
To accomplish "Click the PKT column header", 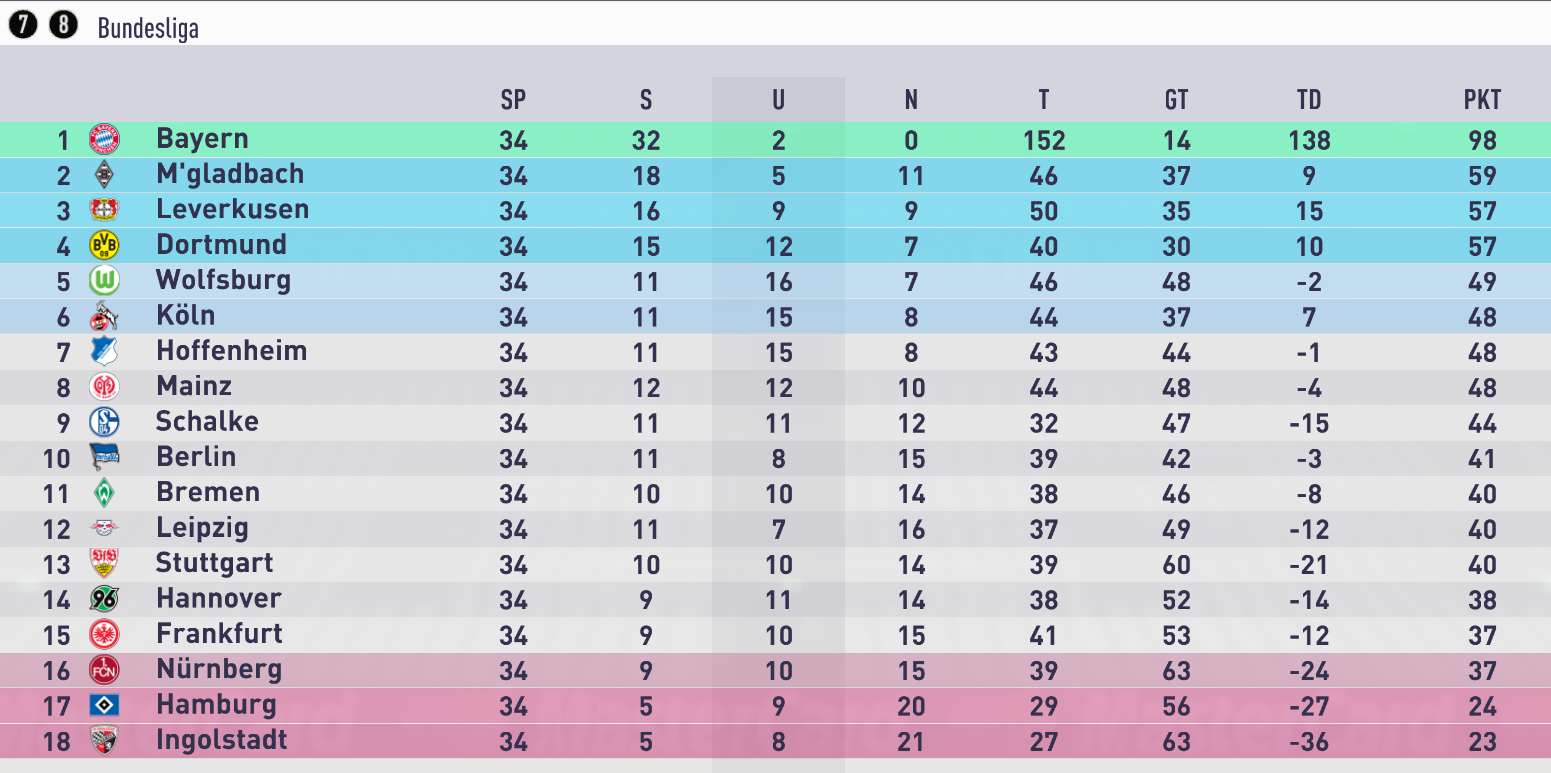I will point(1482,100).
